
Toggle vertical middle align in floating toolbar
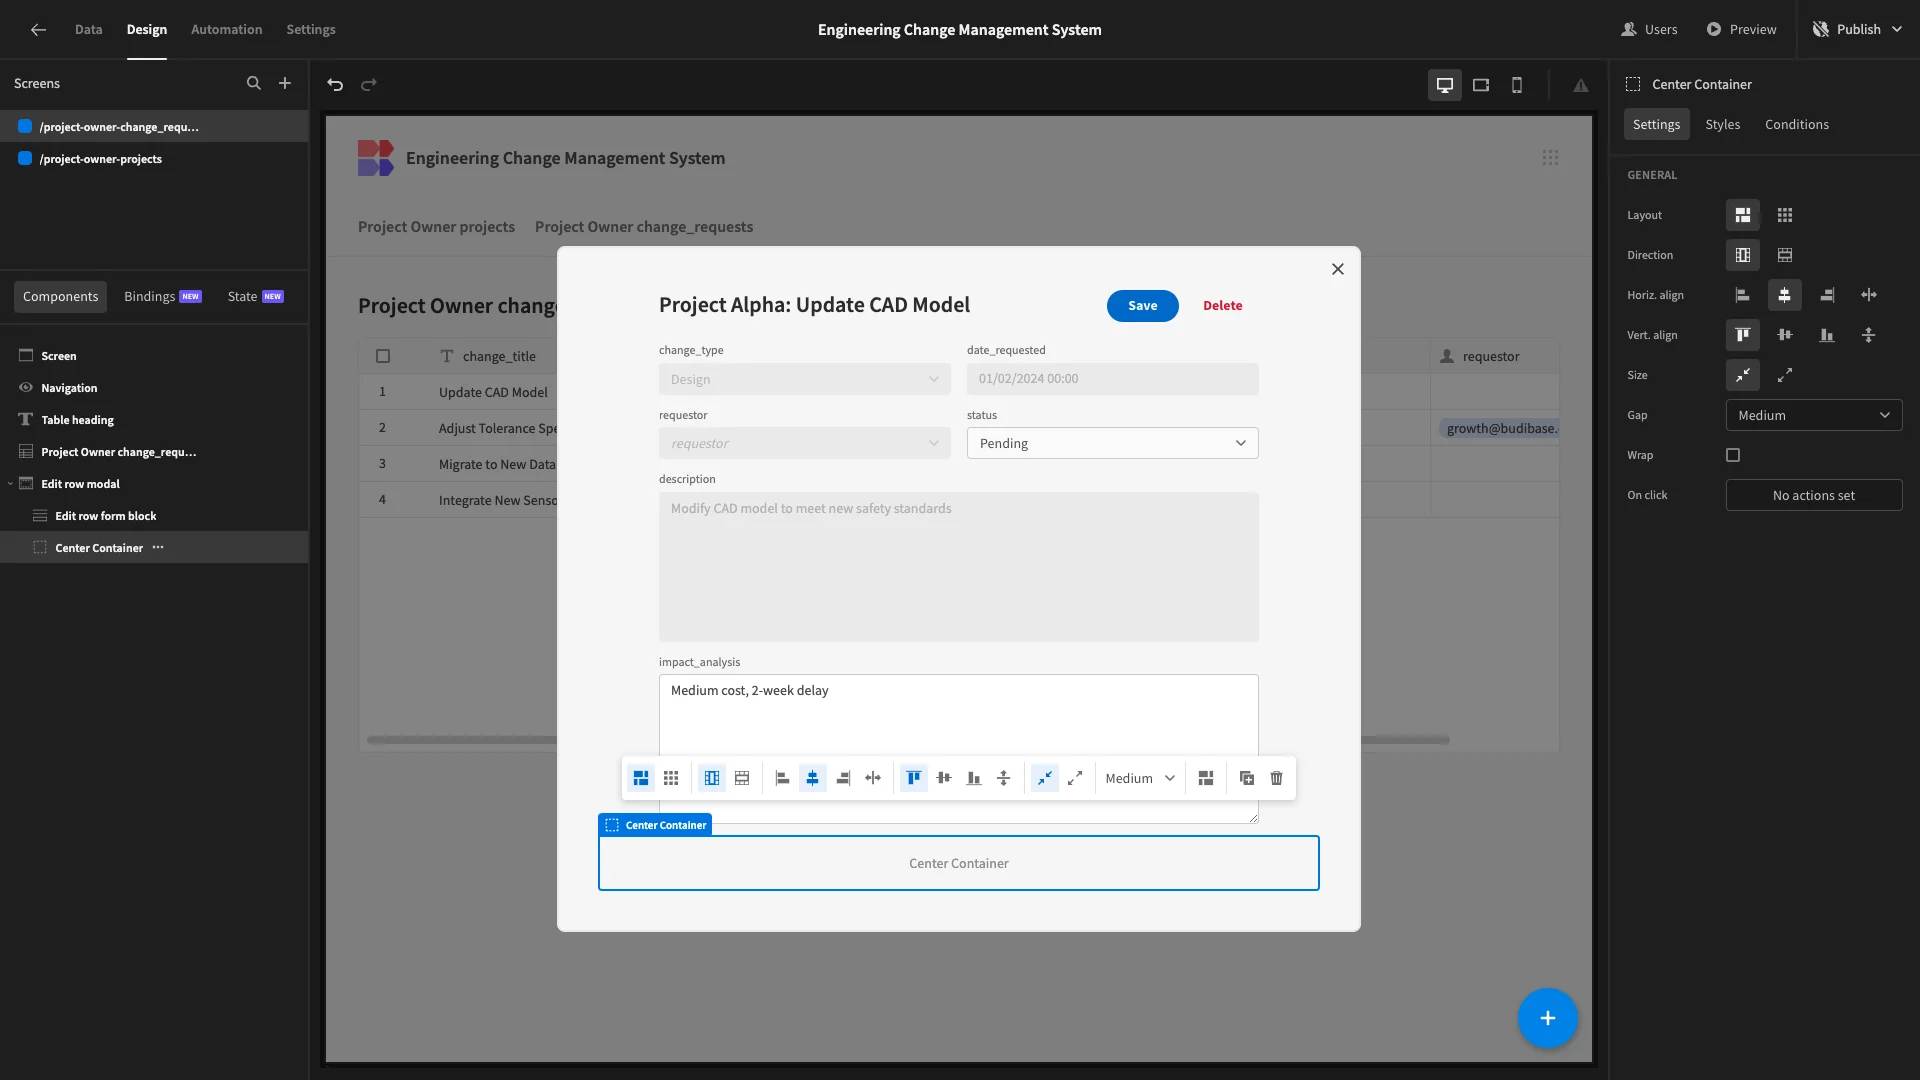944,778
